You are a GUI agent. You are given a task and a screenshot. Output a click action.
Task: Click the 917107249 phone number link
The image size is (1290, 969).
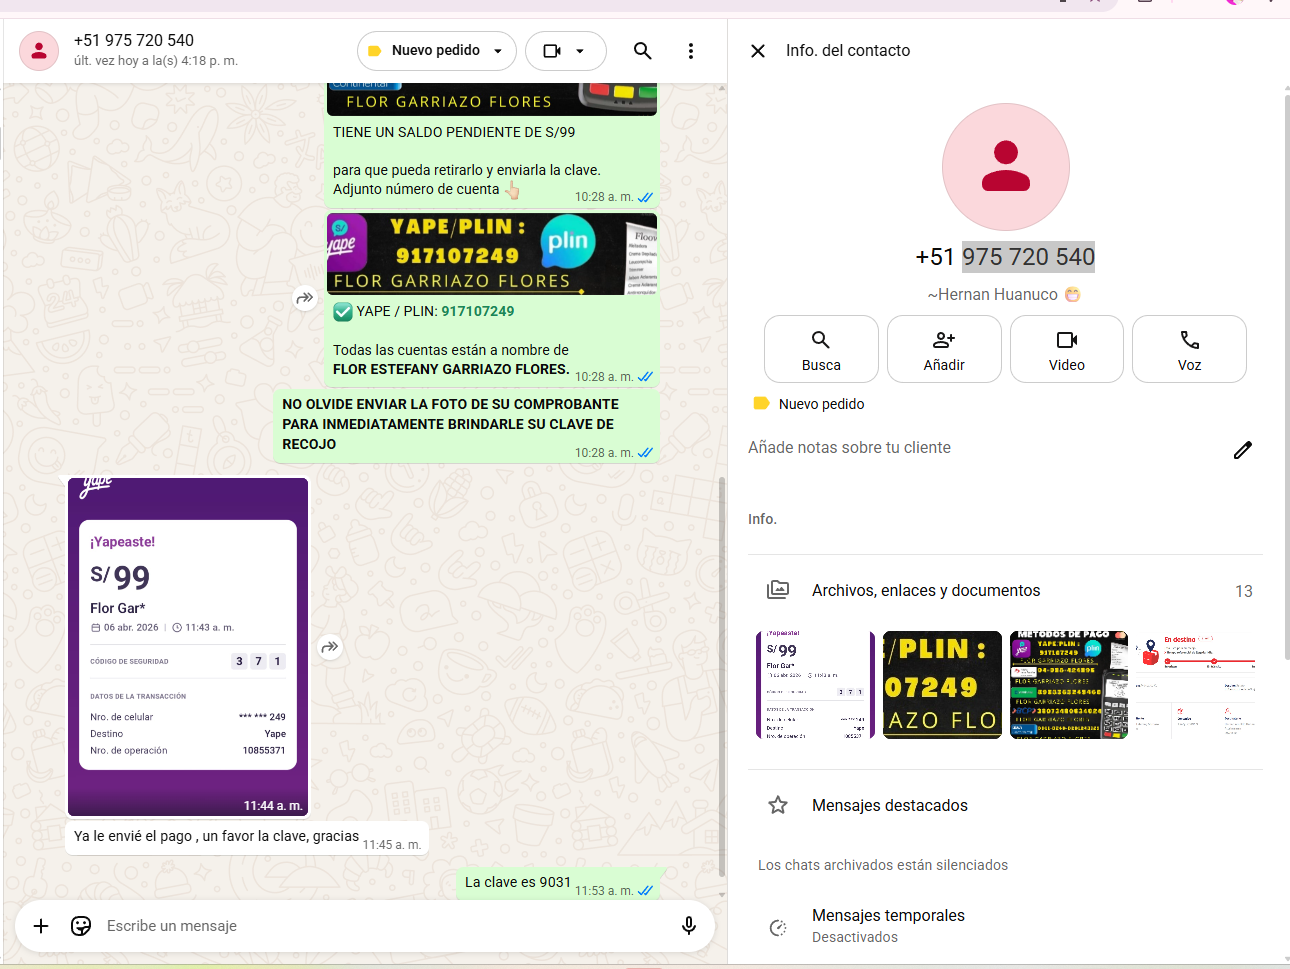[x=478, y=312]
